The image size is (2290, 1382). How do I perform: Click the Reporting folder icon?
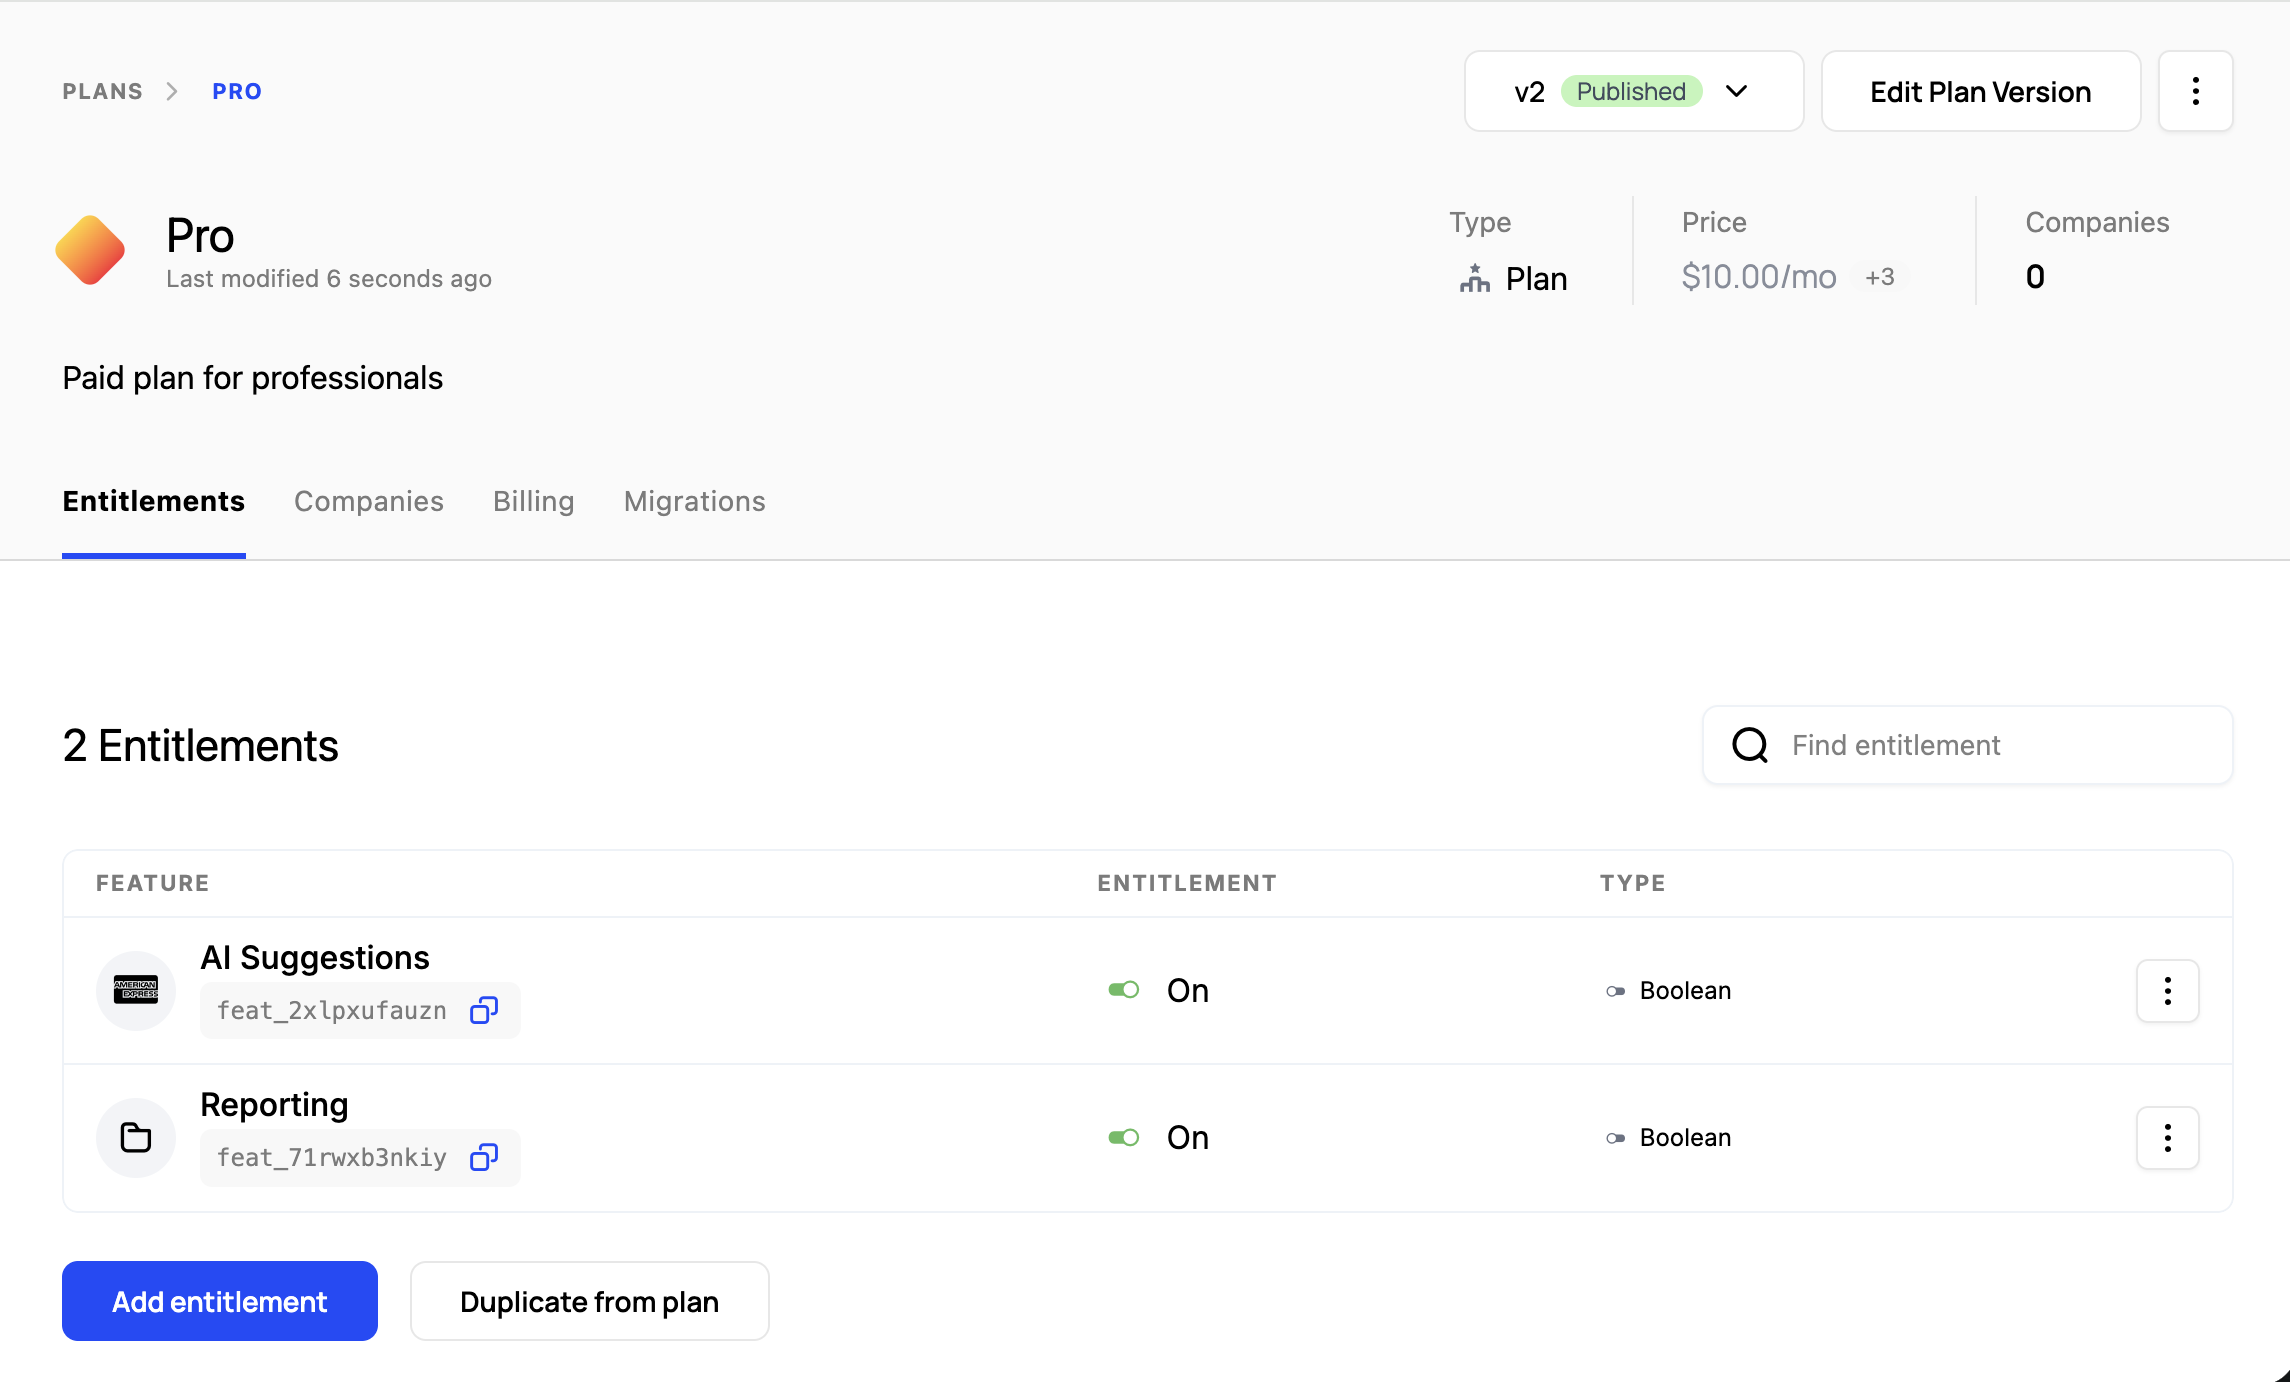[136, 1137]
